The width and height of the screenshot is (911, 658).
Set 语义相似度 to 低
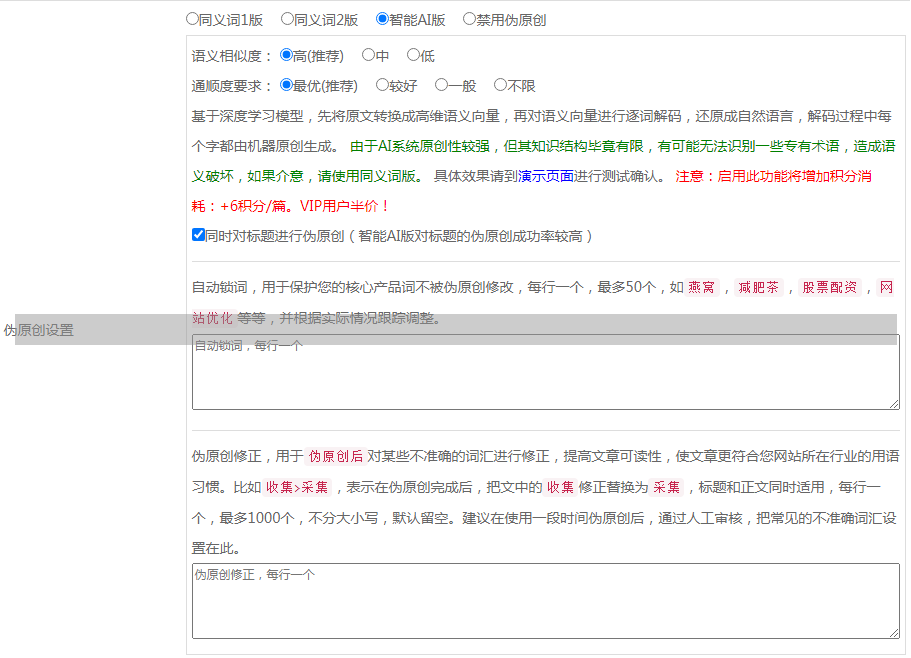click(x=413, y=56)
